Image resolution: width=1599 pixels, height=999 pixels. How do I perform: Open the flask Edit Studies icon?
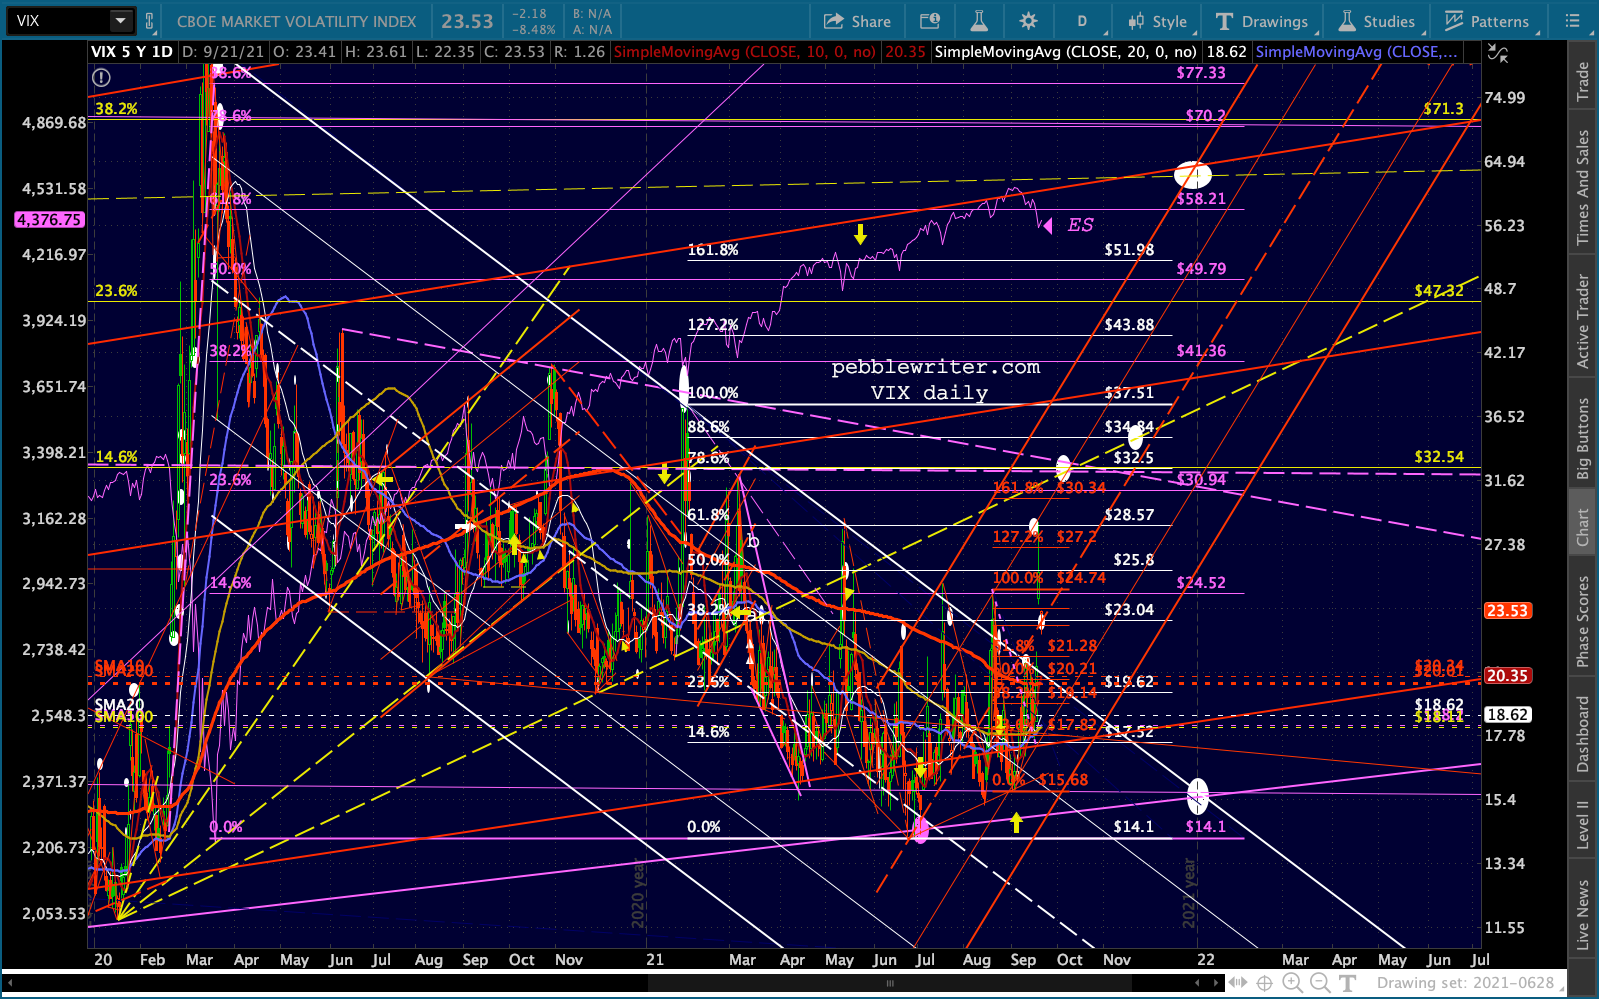(979, 21)
